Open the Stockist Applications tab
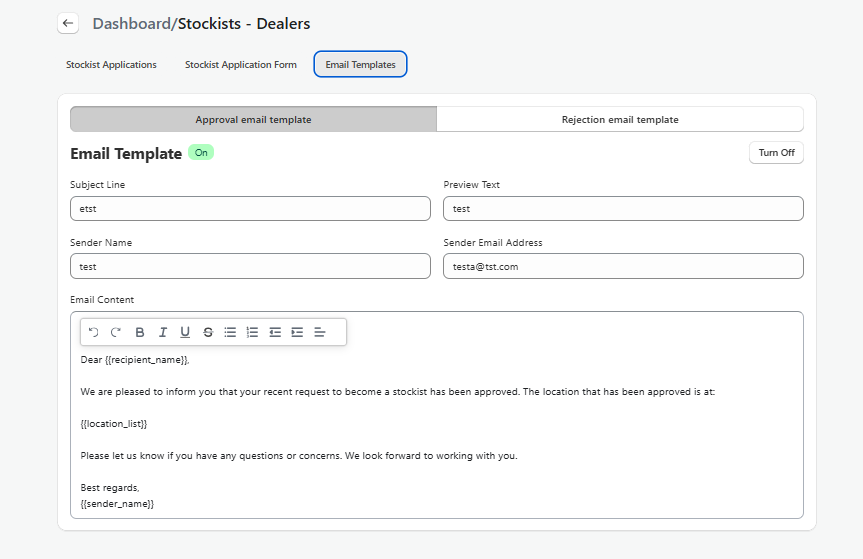863x559 pixels. [111, 65]
